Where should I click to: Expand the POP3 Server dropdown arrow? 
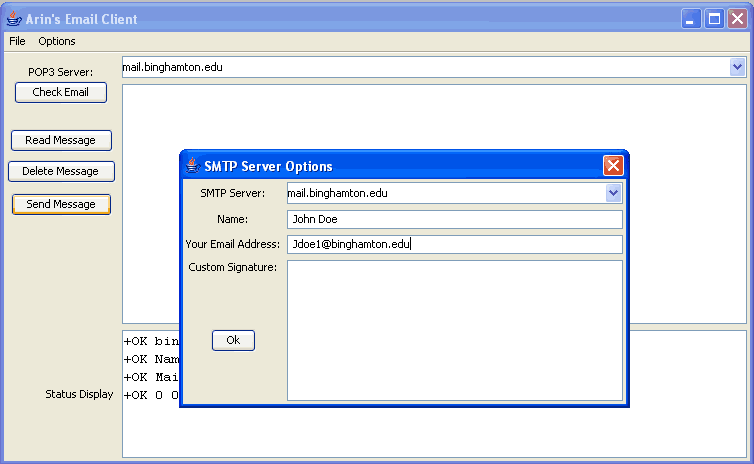click(x=738, y=67)
